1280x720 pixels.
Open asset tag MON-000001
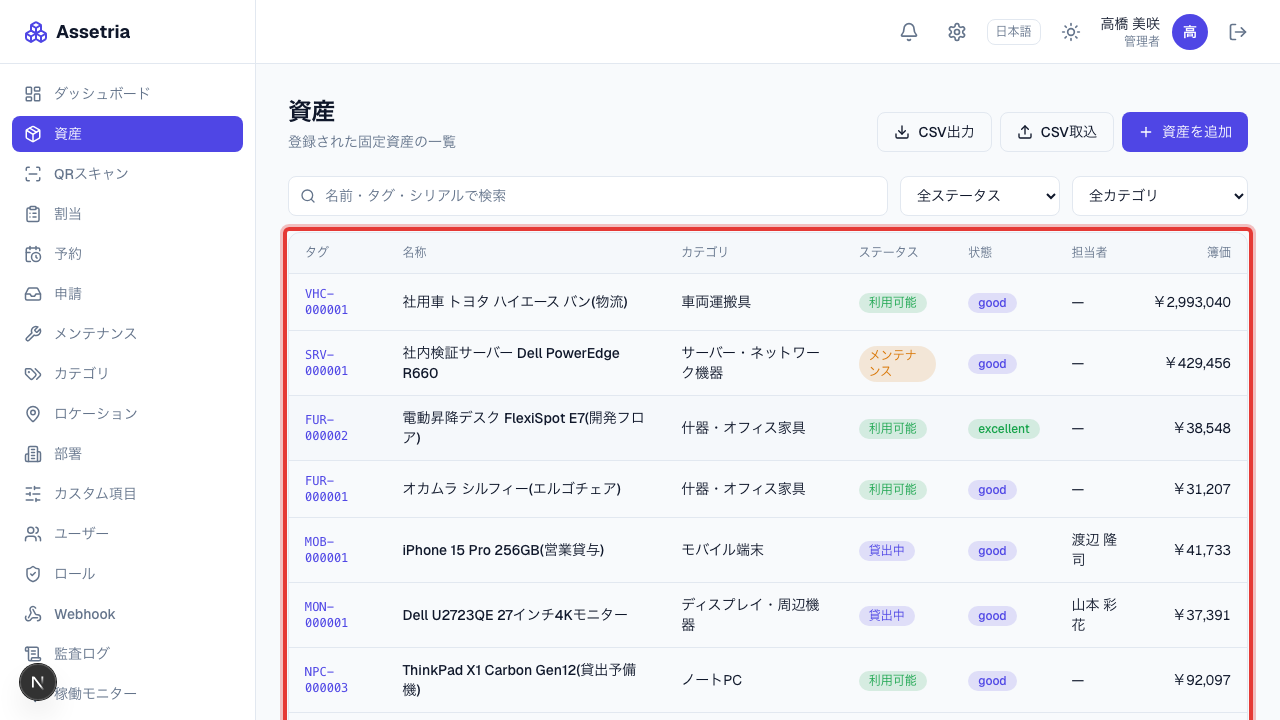[x=327, y=615]
